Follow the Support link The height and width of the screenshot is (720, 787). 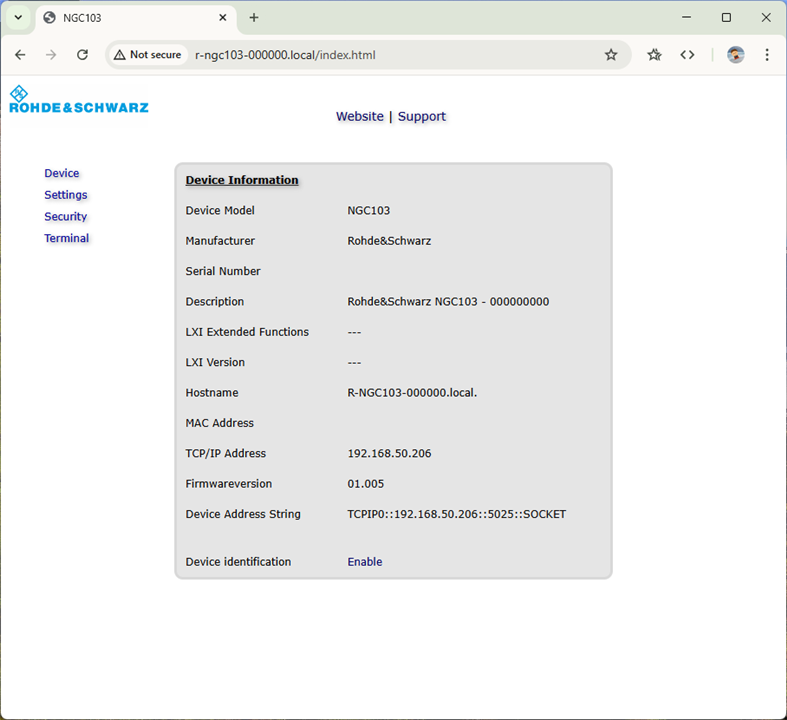click(422, 116)
